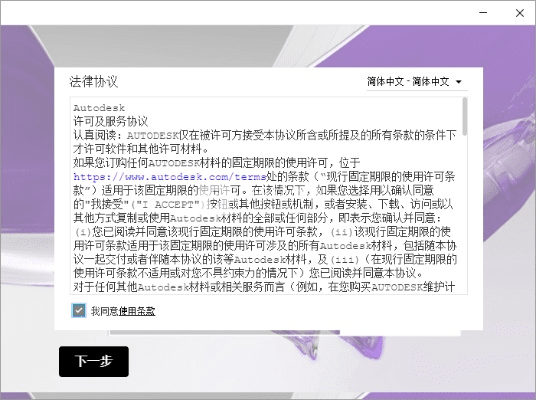Open the 简体中文 language dropdown
The width and height of the screenshot is (536, 400).
[417, 82]
